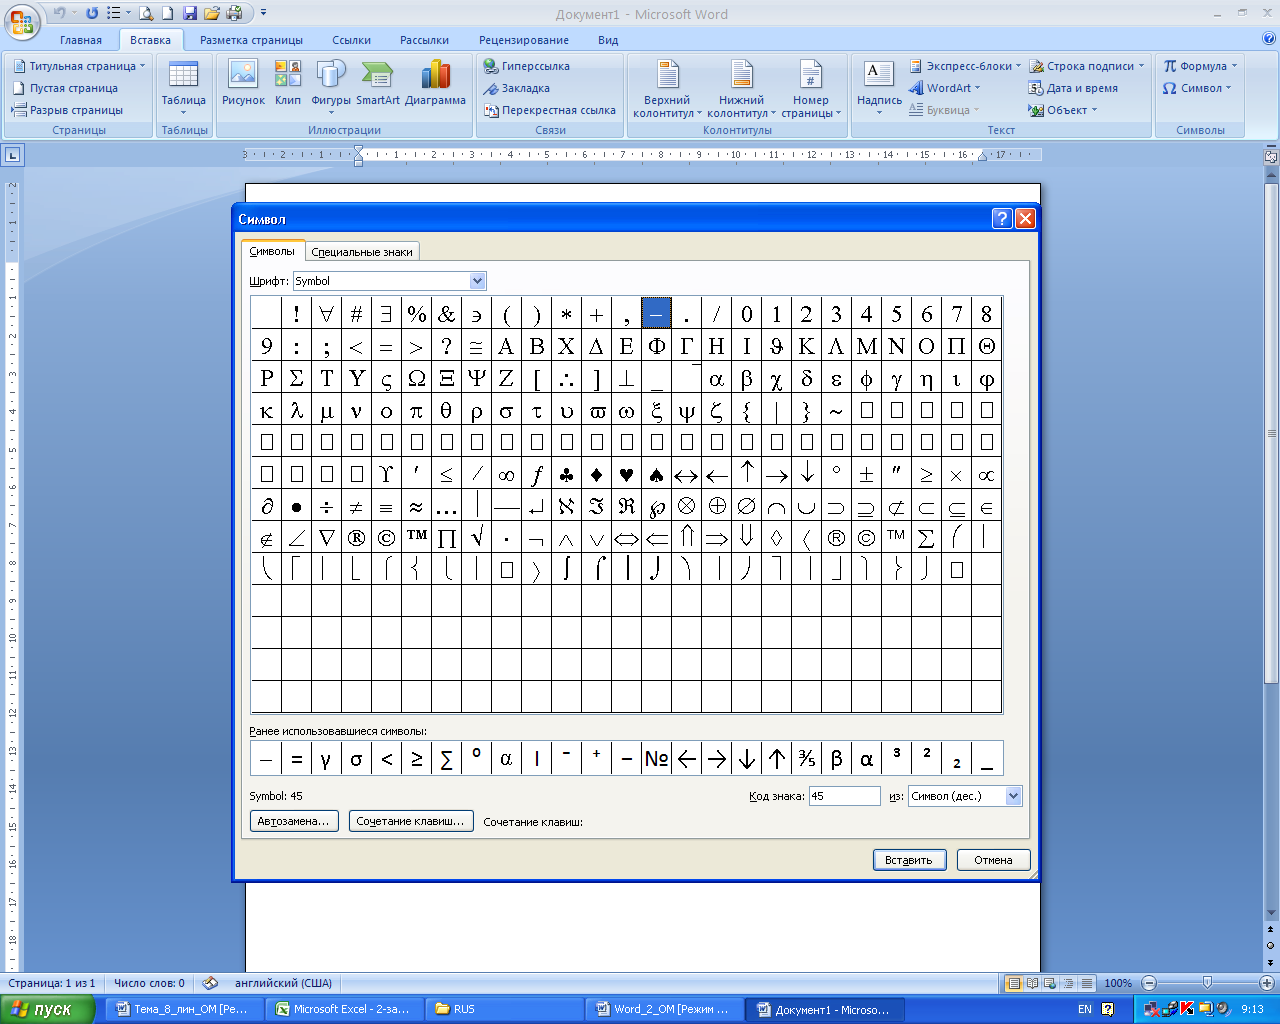Screen dimensions: 1280x1024
Task: Open the Специальные знаки tab
Action: tap(362, 252)
